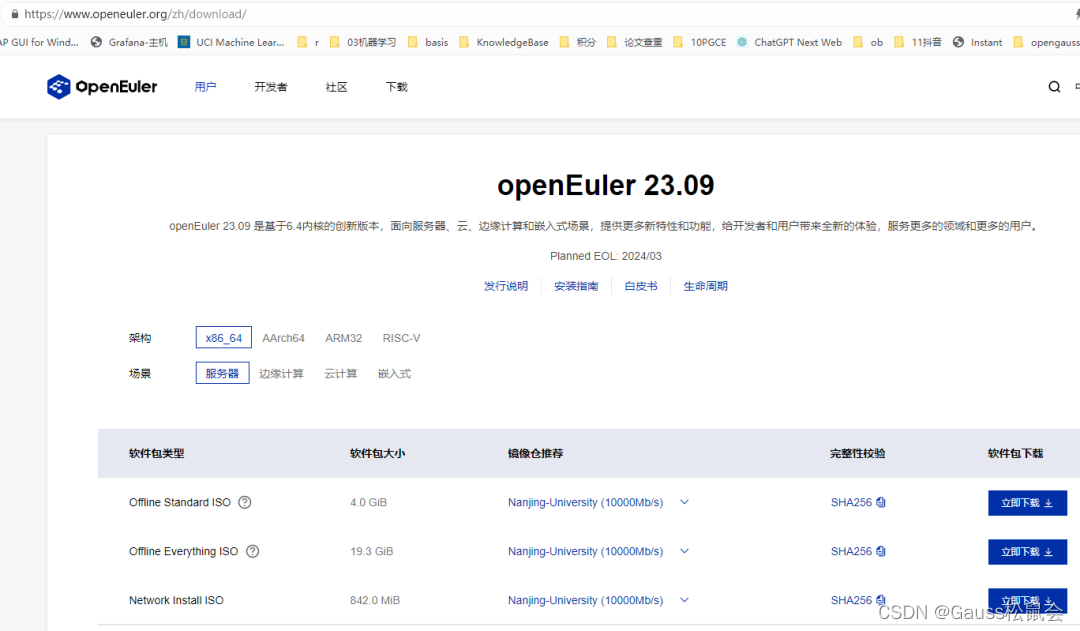
Task: Expand mirror dropdown for Offline Everything ISO
Action: pyautogui.click(x=684, y=551)
